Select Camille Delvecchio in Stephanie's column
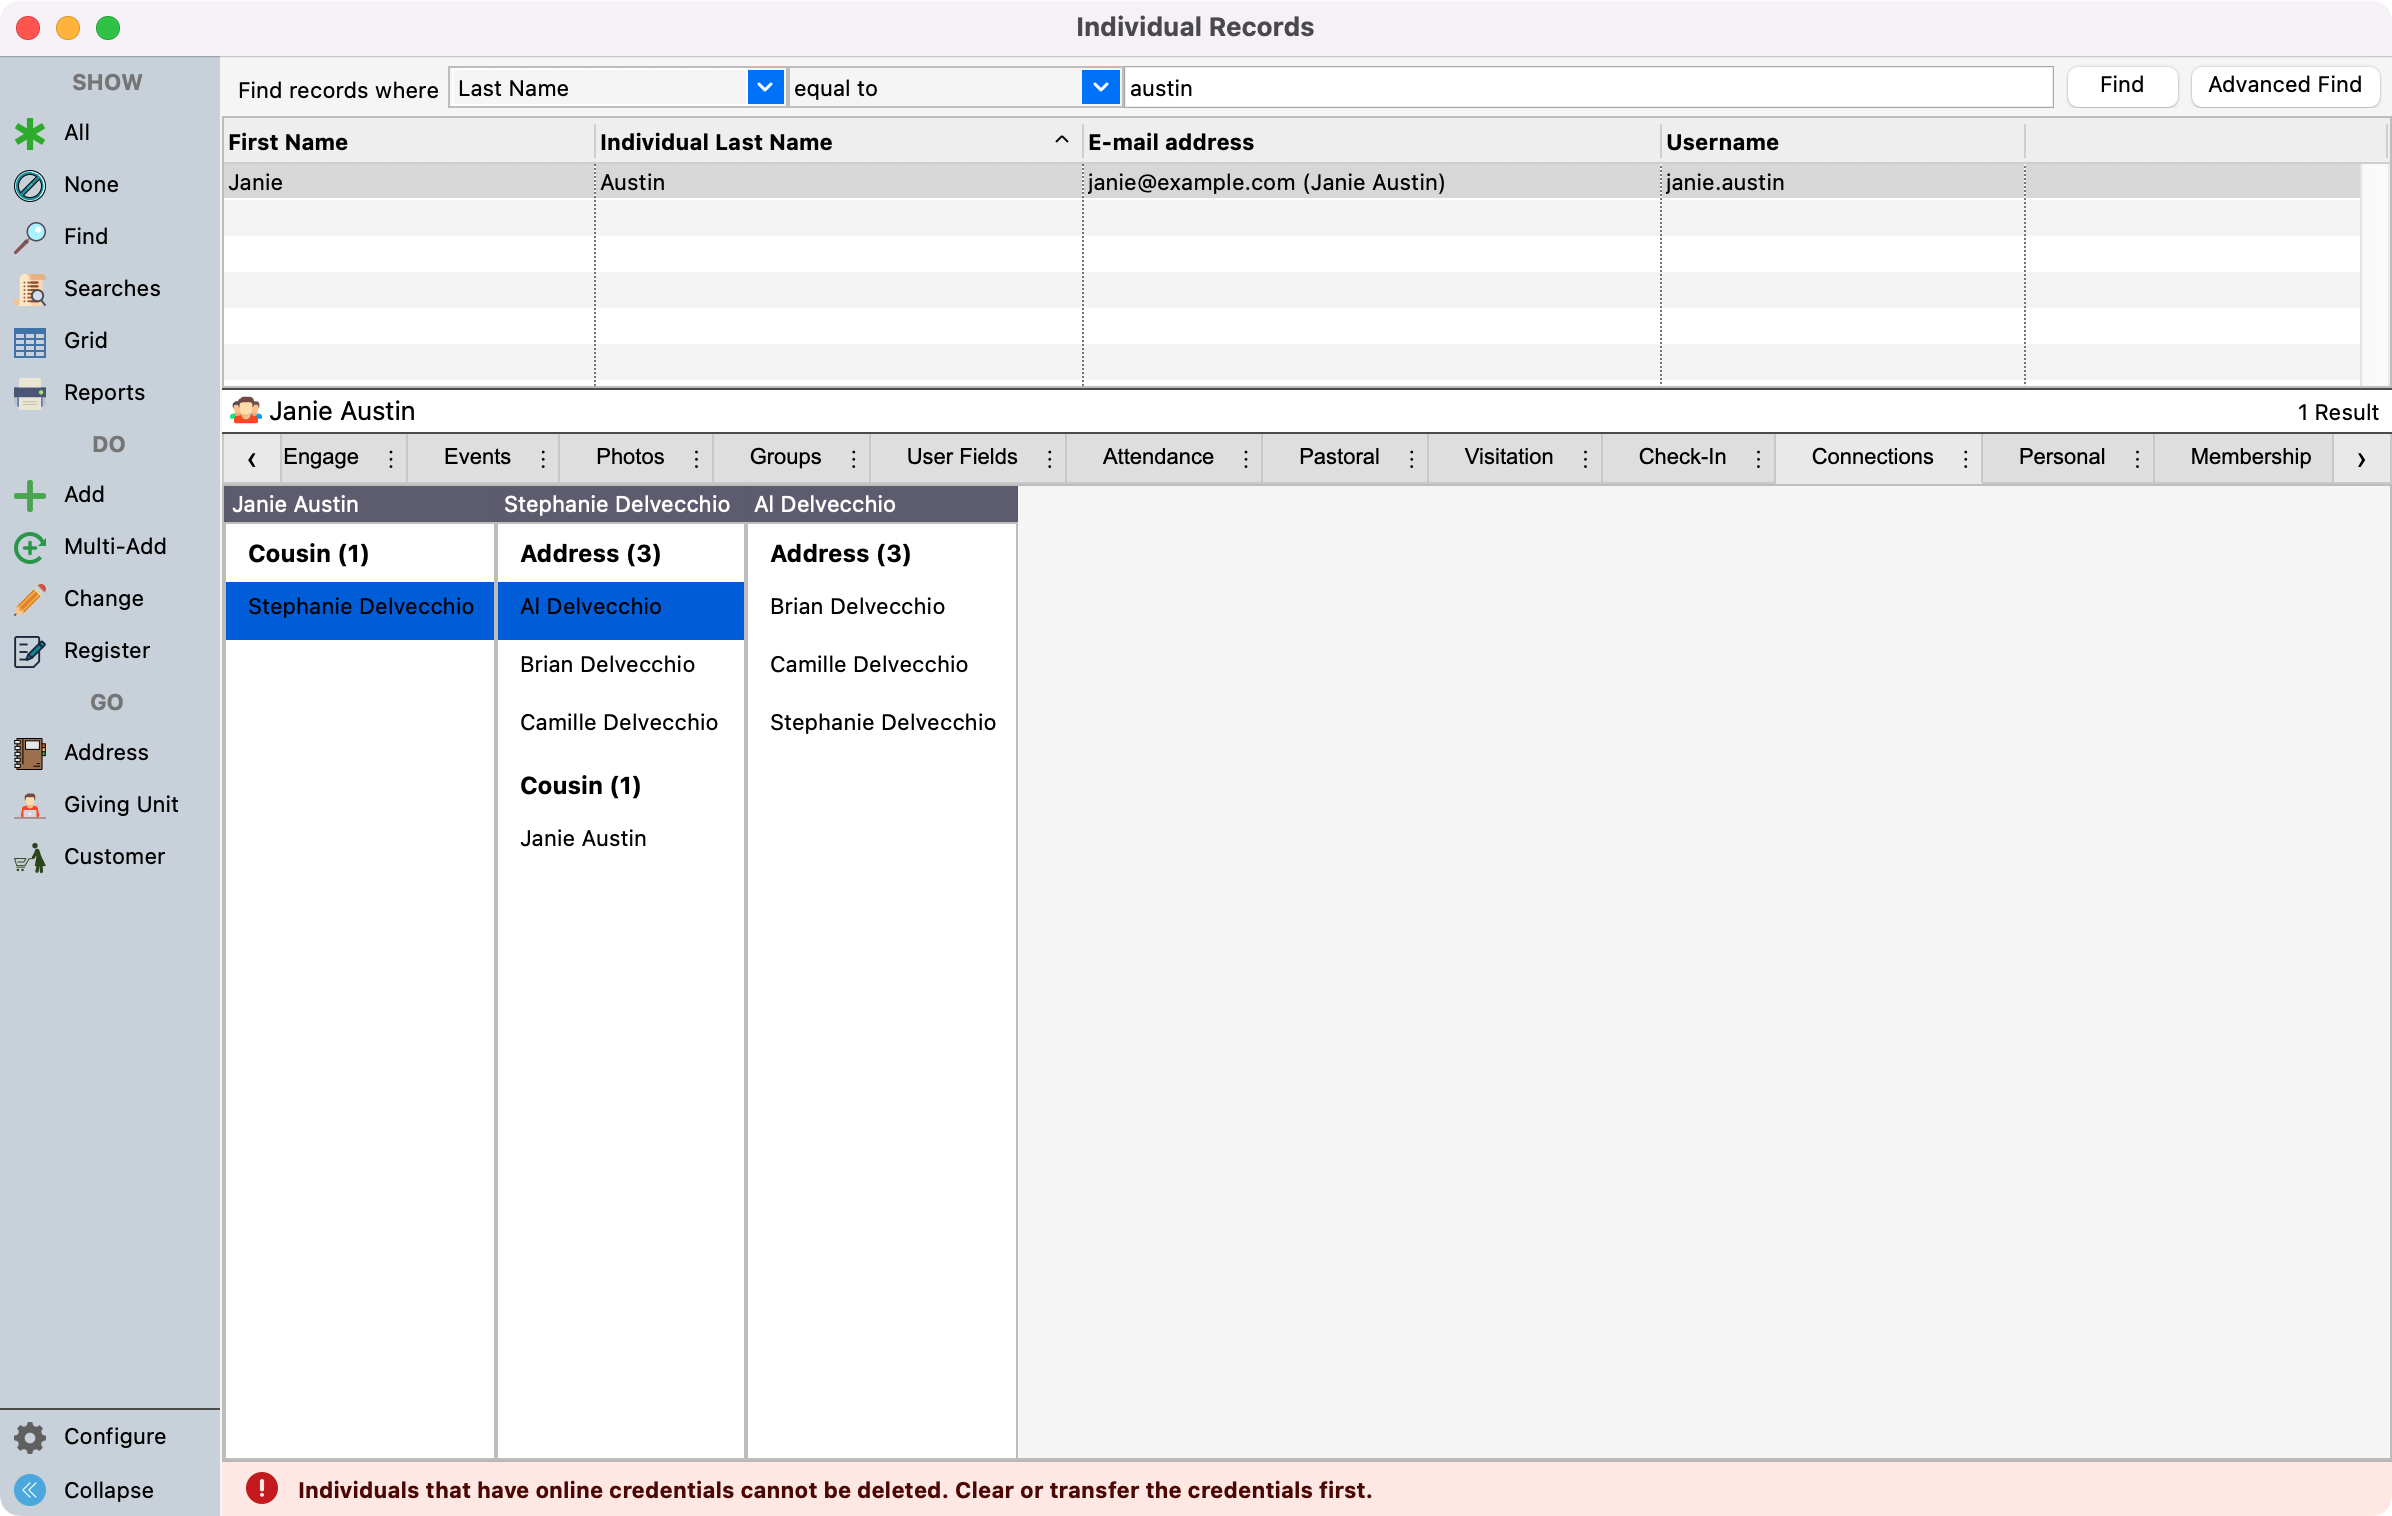This screenshot has width=2392, height=1516. tap(619, 722)
